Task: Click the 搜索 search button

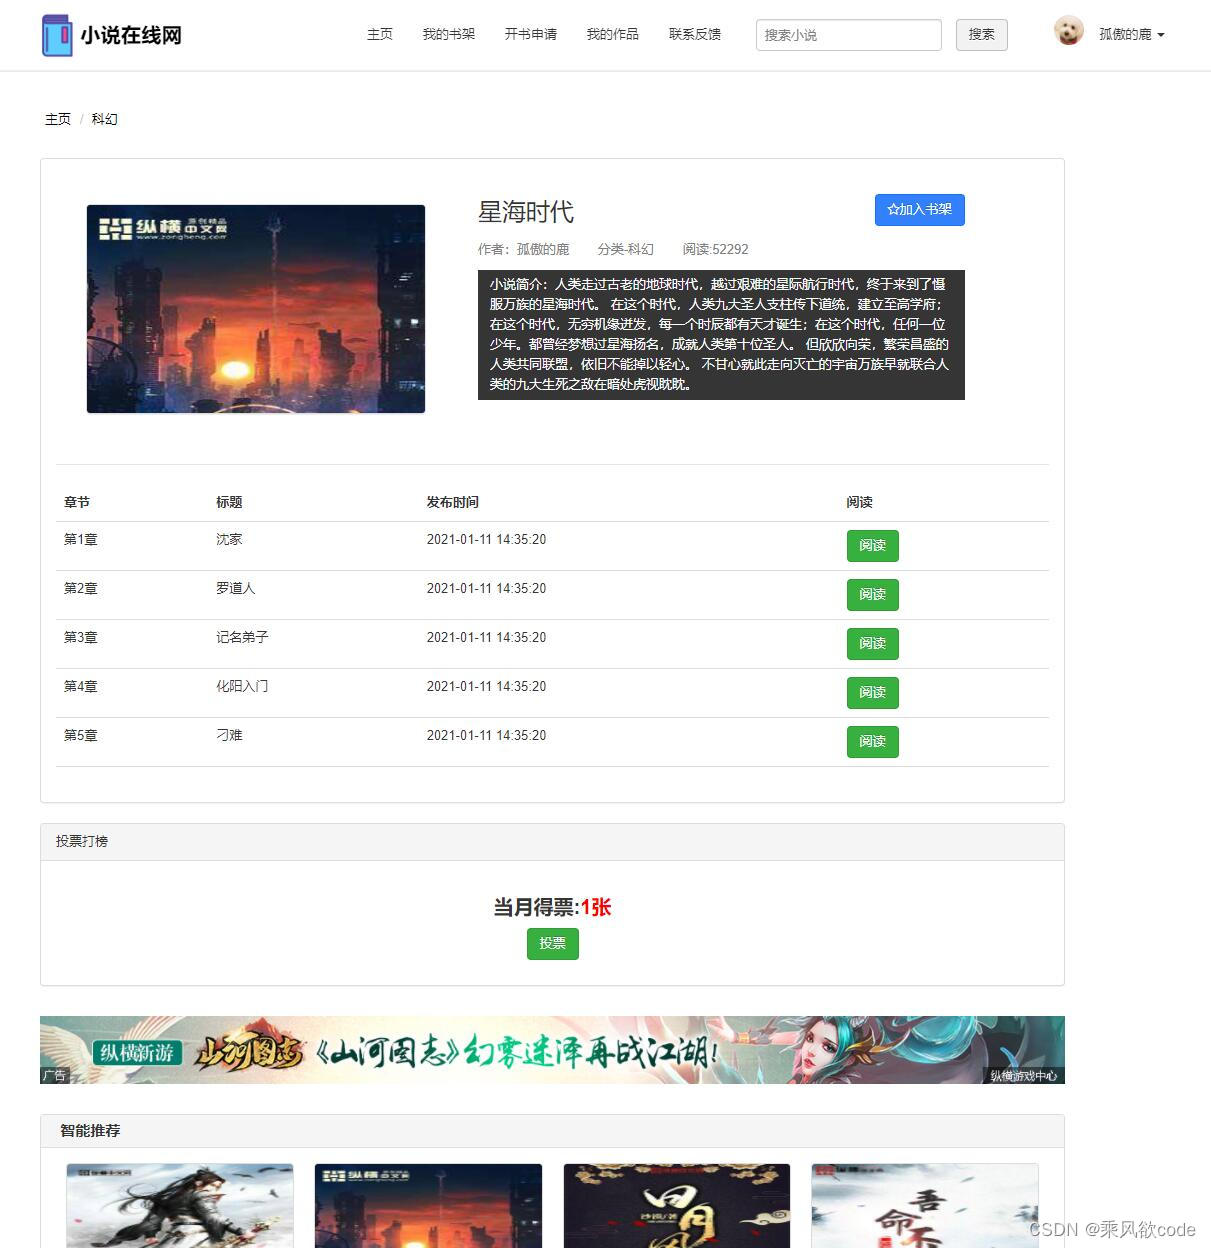Action: point(981,34)
